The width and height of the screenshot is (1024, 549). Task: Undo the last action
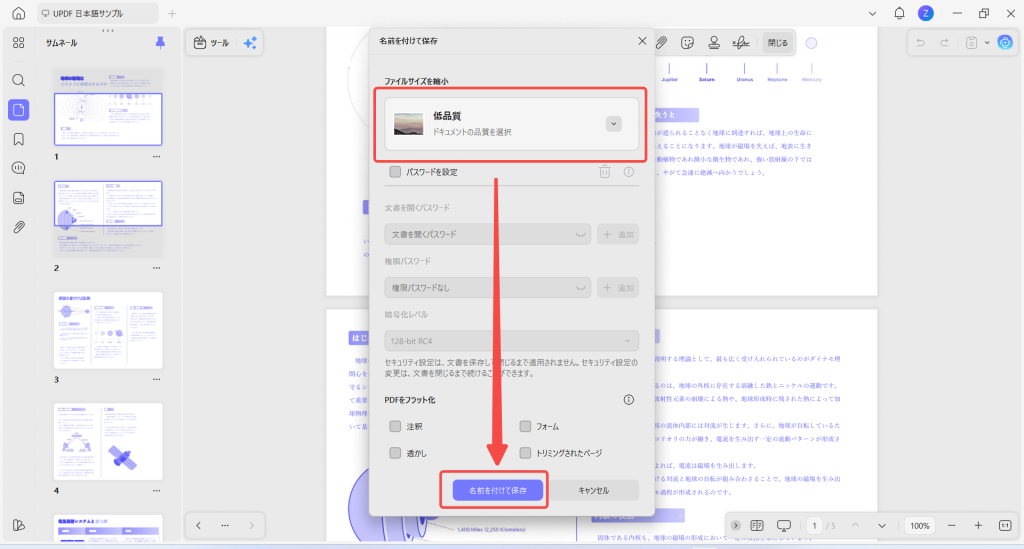[920, 43]
